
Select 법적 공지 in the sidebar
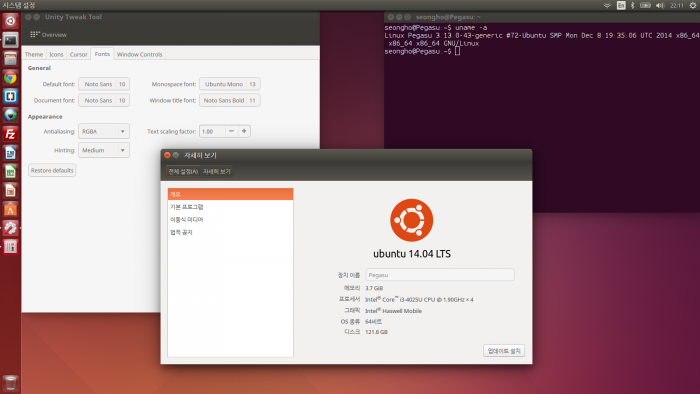point(230,232)
